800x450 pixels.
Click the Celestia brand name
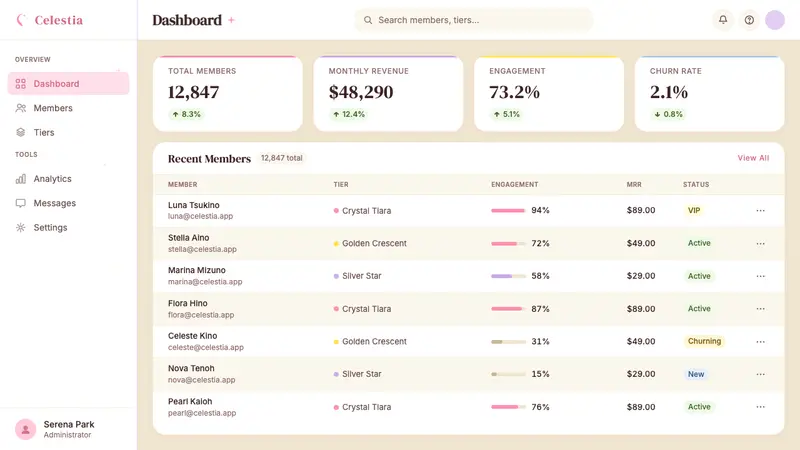pos(59,20)
